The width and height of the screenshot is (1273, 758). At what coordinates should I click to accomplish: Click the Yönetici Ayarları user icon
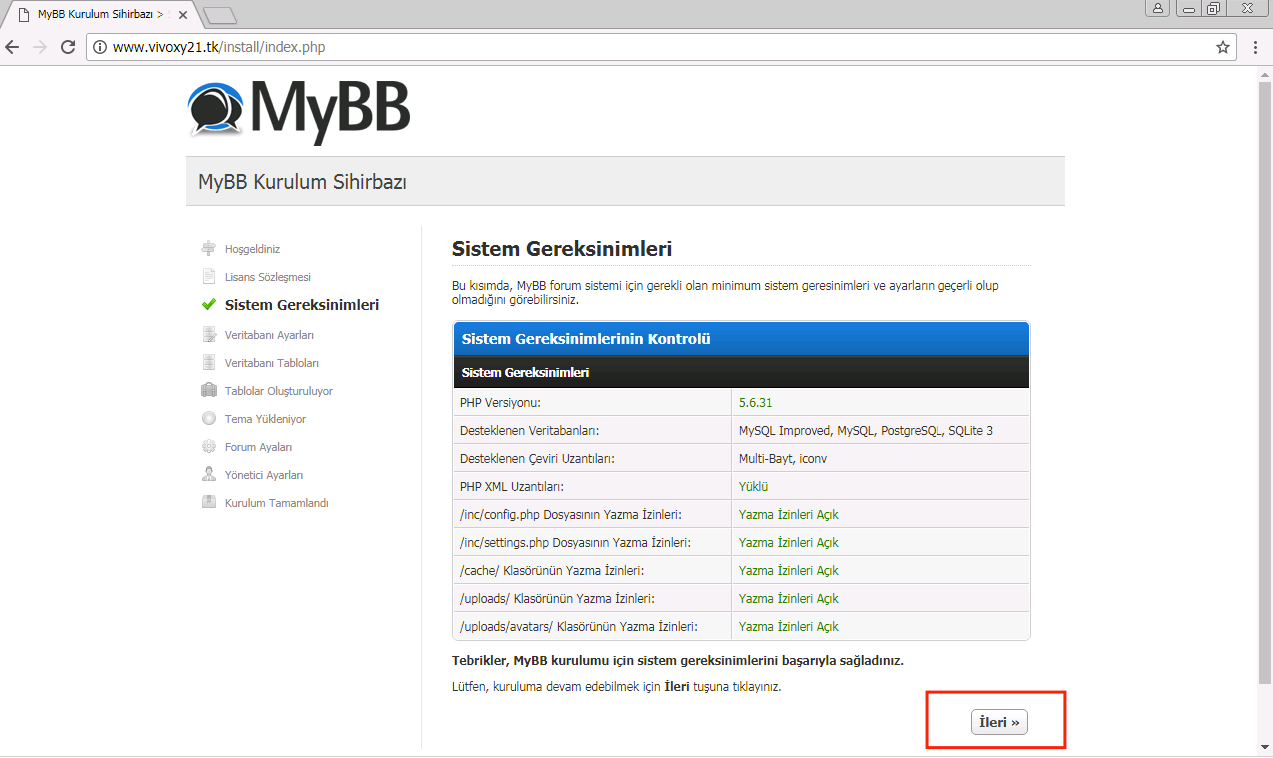click(209, 475)
